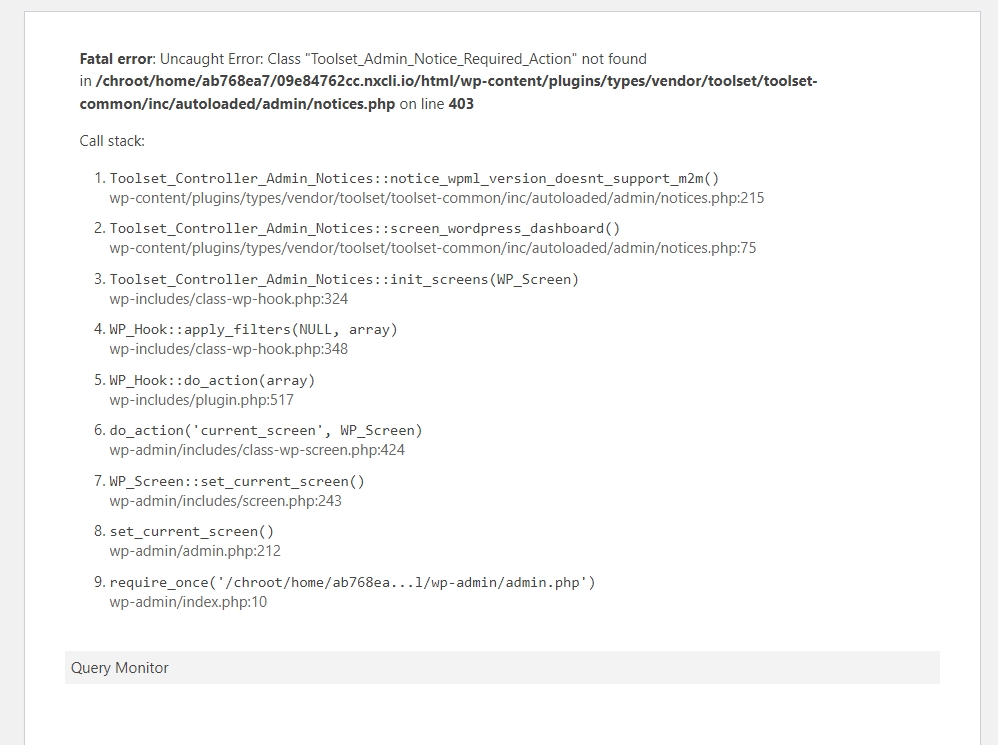
Task: Select the notice_wpml_version_doesnt_support_m2m() stack entry
Action: 414,179
